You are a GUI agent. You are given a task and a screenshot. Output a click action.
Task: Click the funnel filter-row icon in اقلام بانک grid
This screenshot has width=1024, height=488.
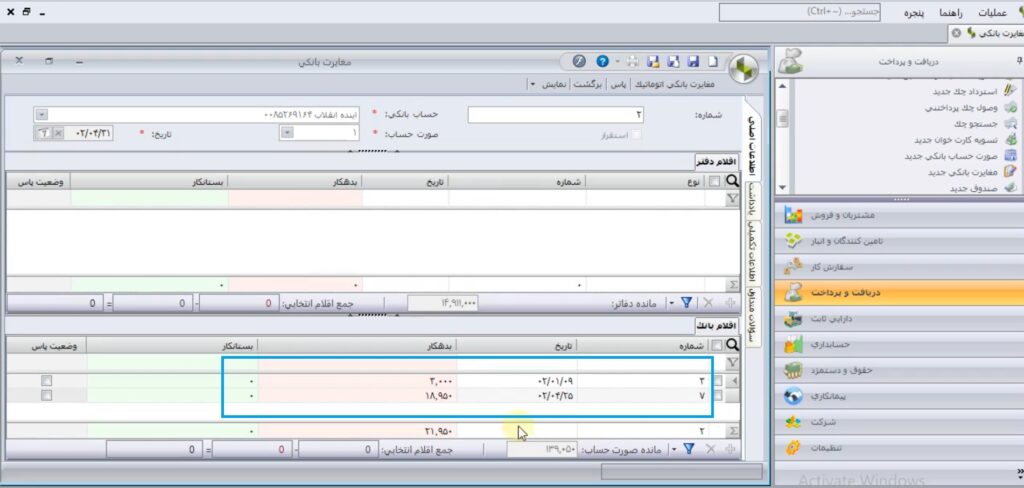click(x=732, y=362)
